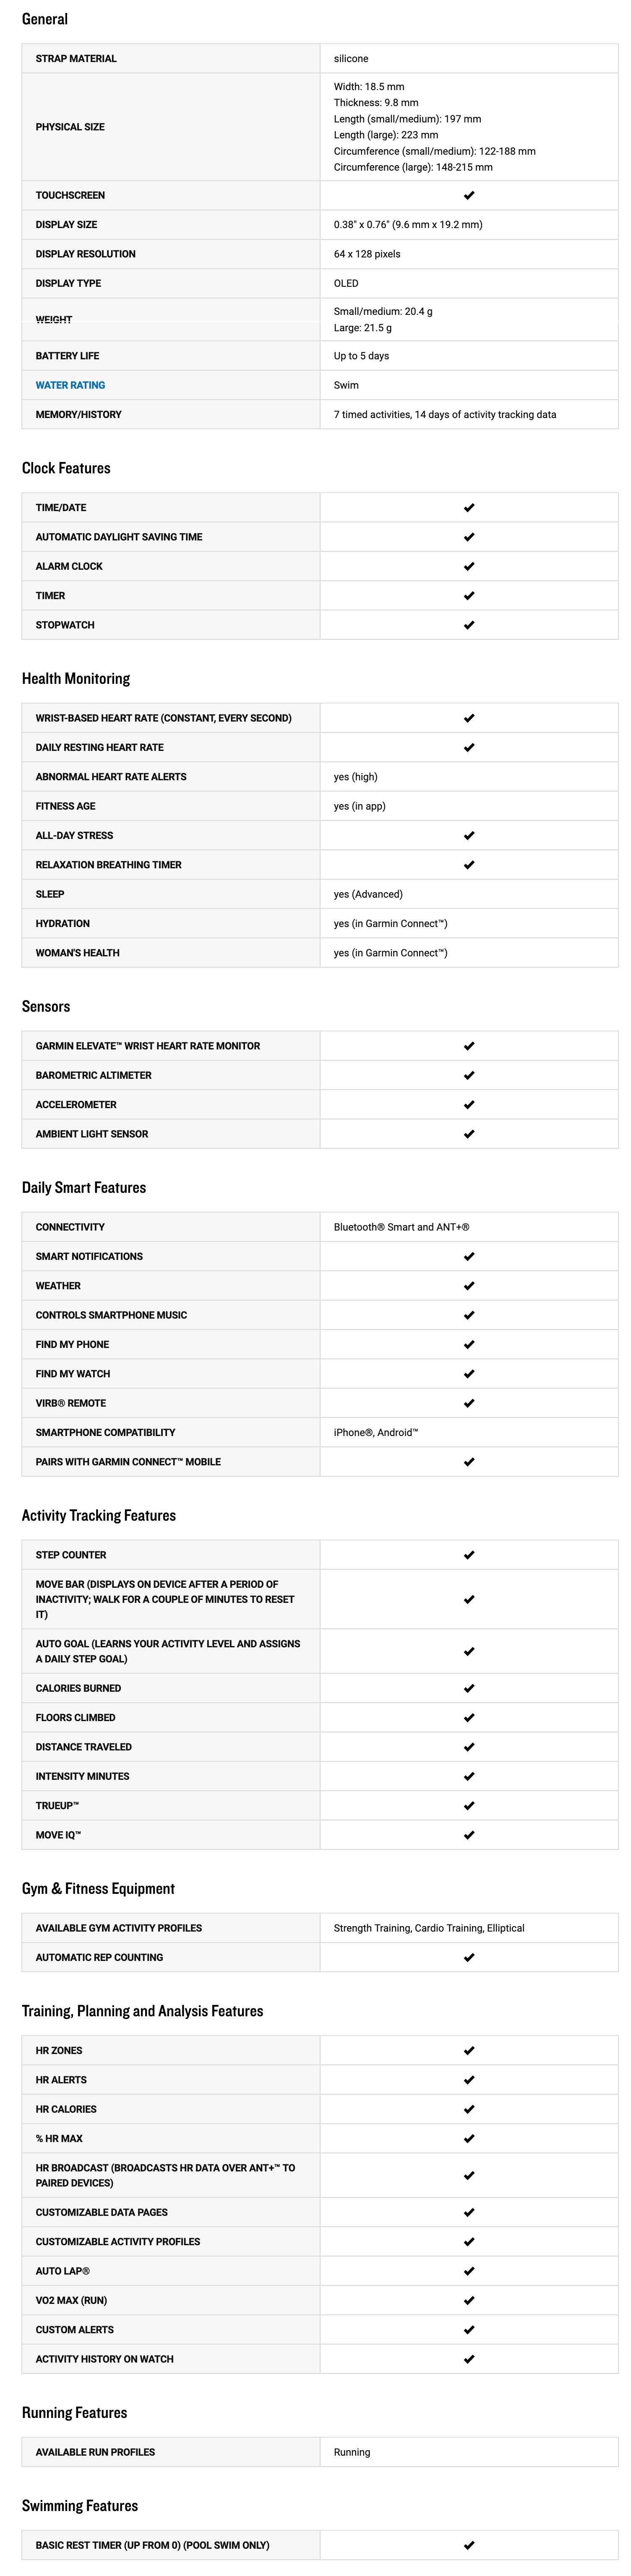Screen dimensions: 631x2576
Task: Click the Daily Smart Features heading
Action: click(84, 1188)
